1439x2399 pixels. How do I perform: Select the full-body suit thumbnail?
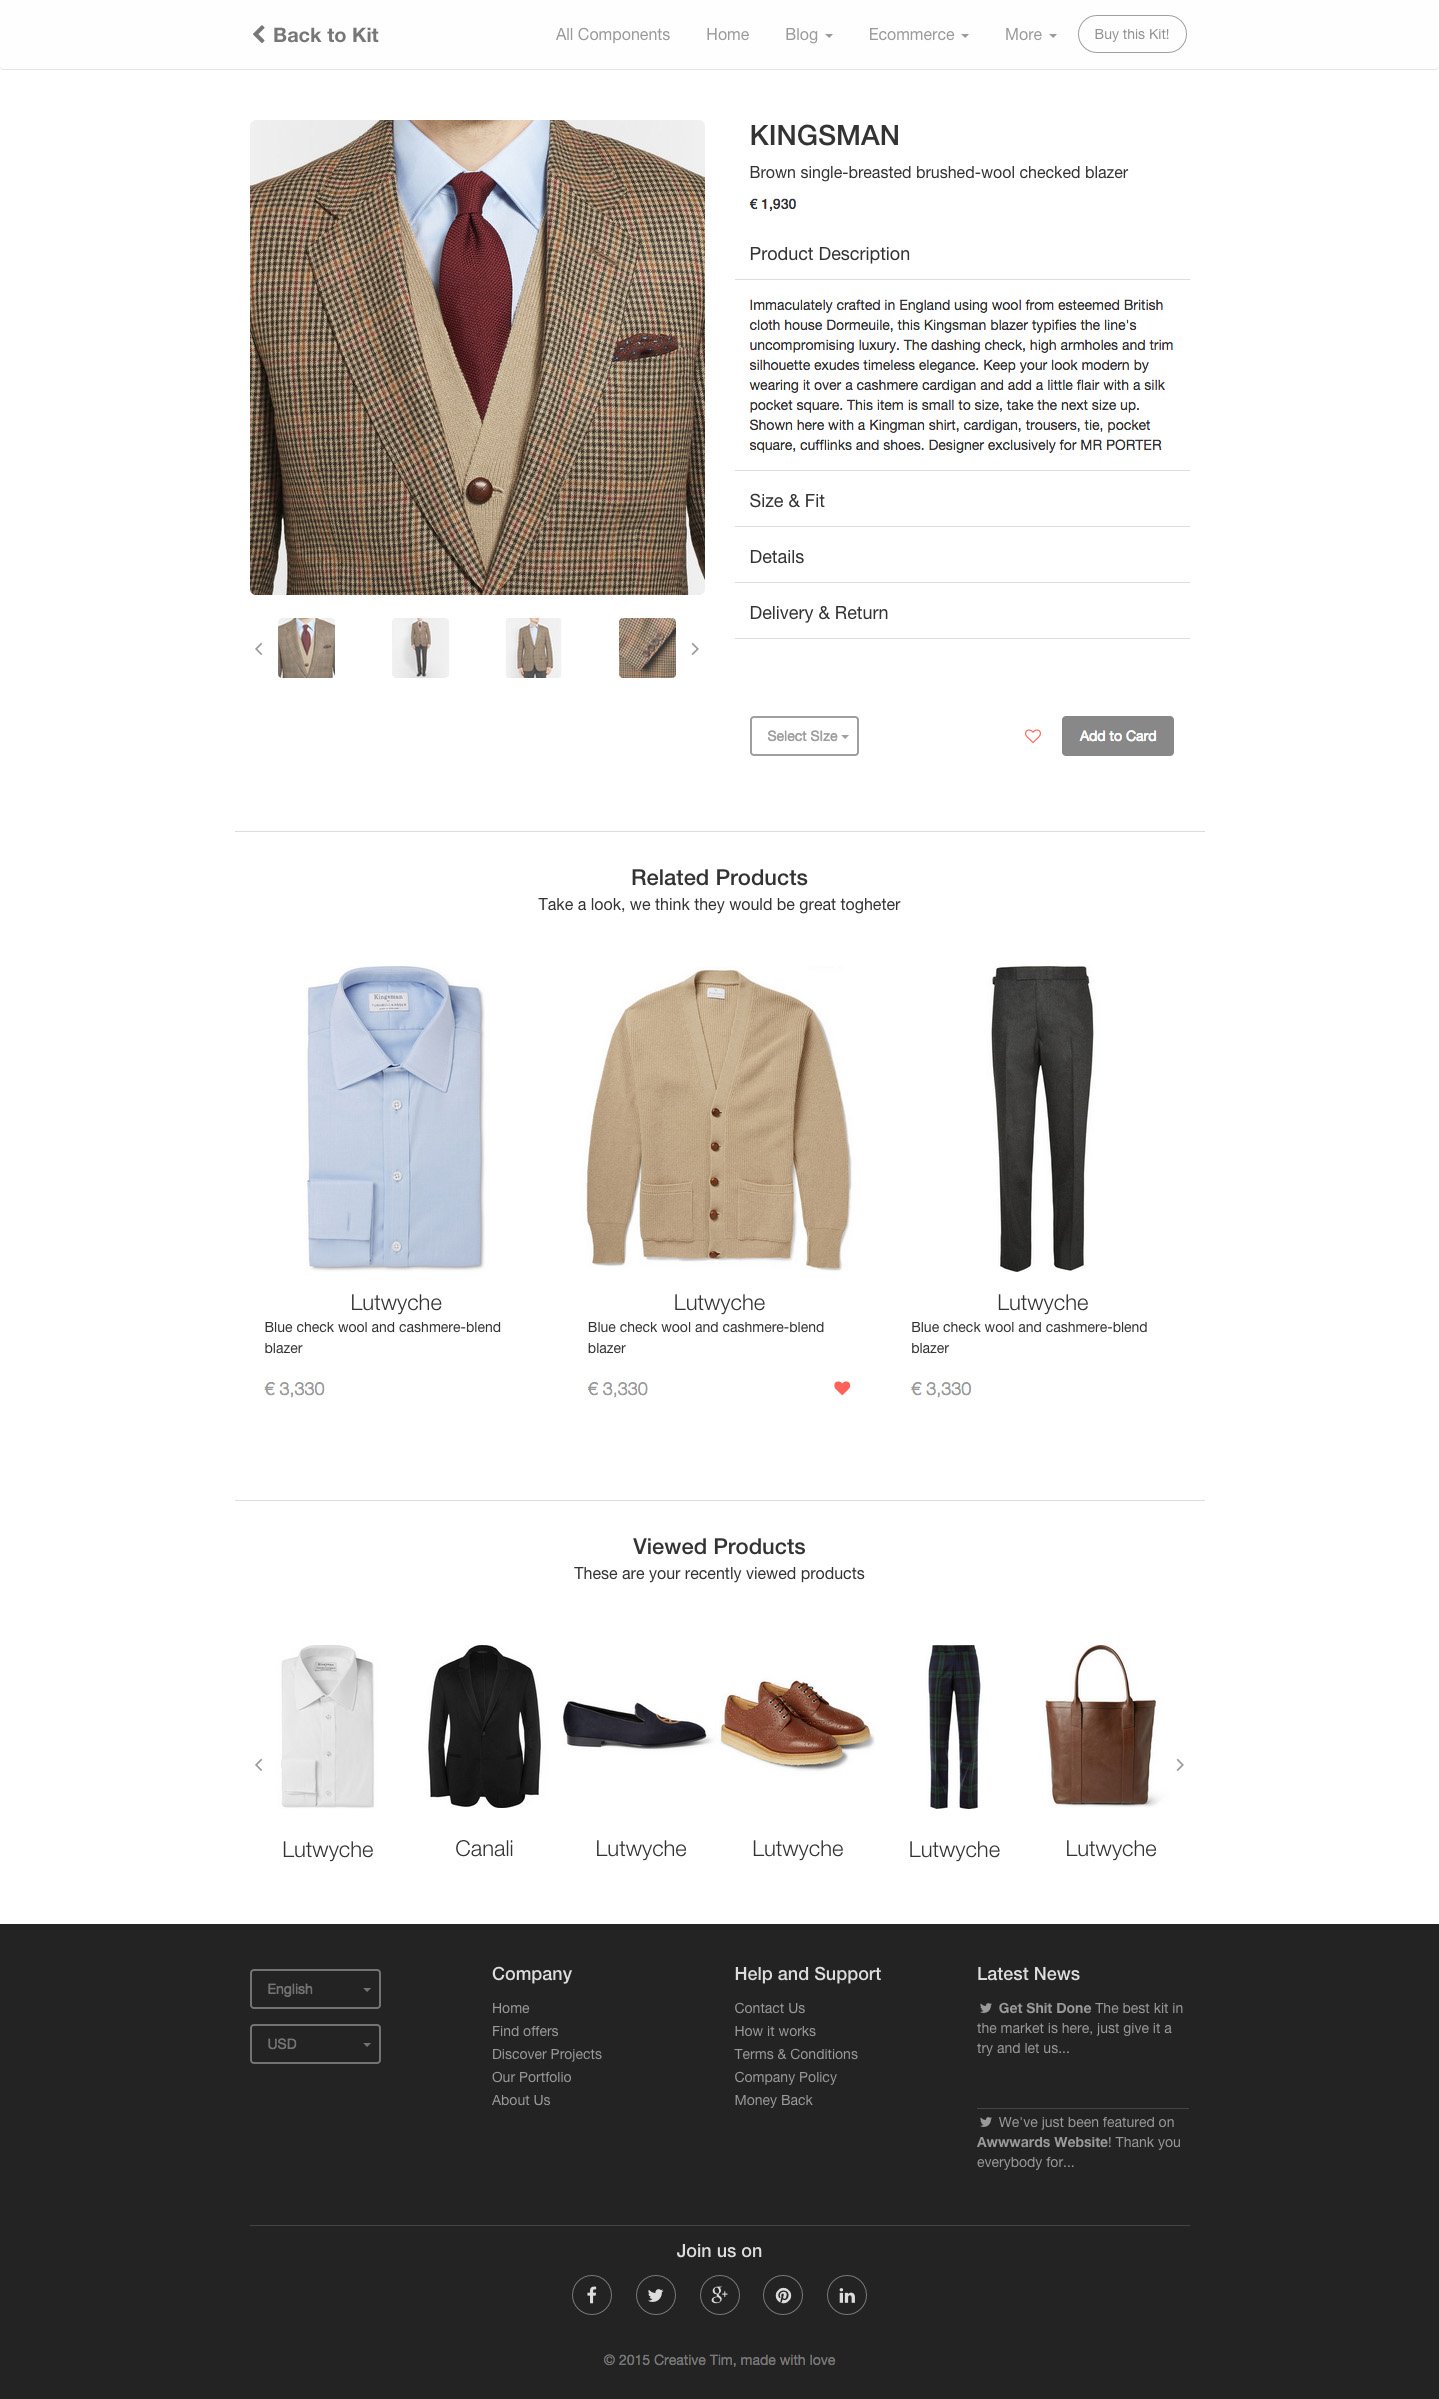[420, 648]
